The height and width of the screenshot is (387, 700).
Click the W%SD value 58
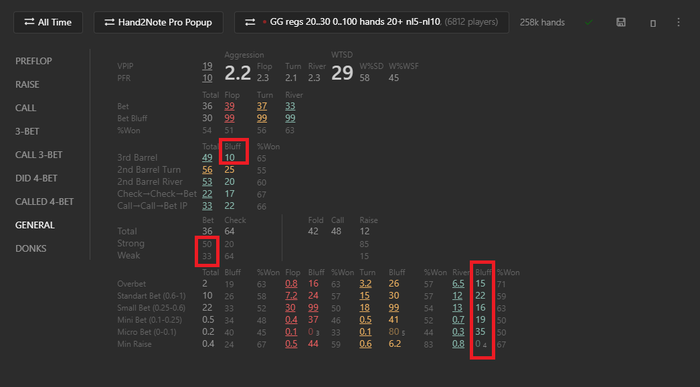(365, 78)
